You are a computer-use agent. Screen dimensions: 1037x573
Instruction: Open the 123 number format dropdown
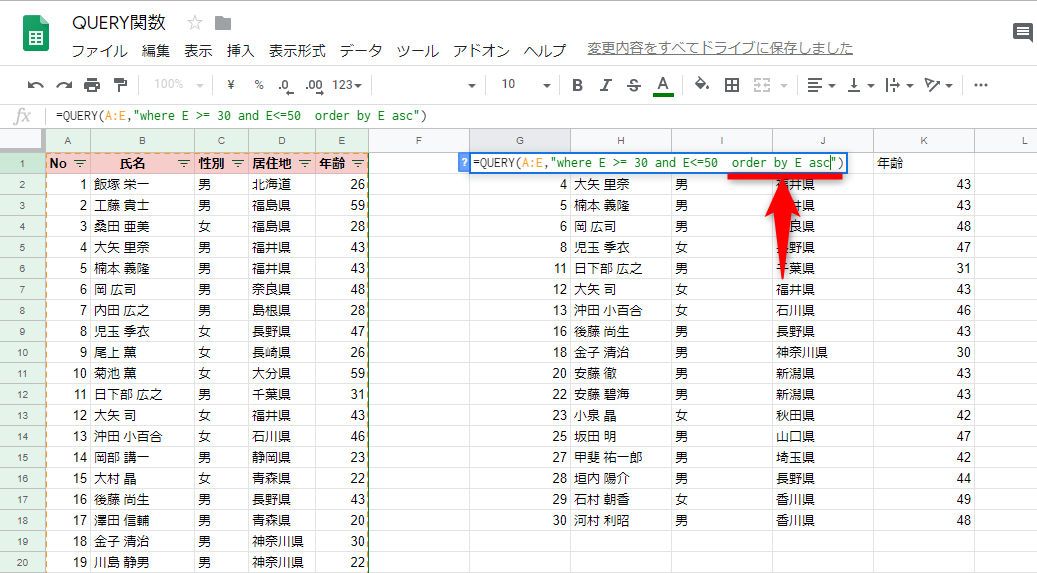[x=347, y=85]
